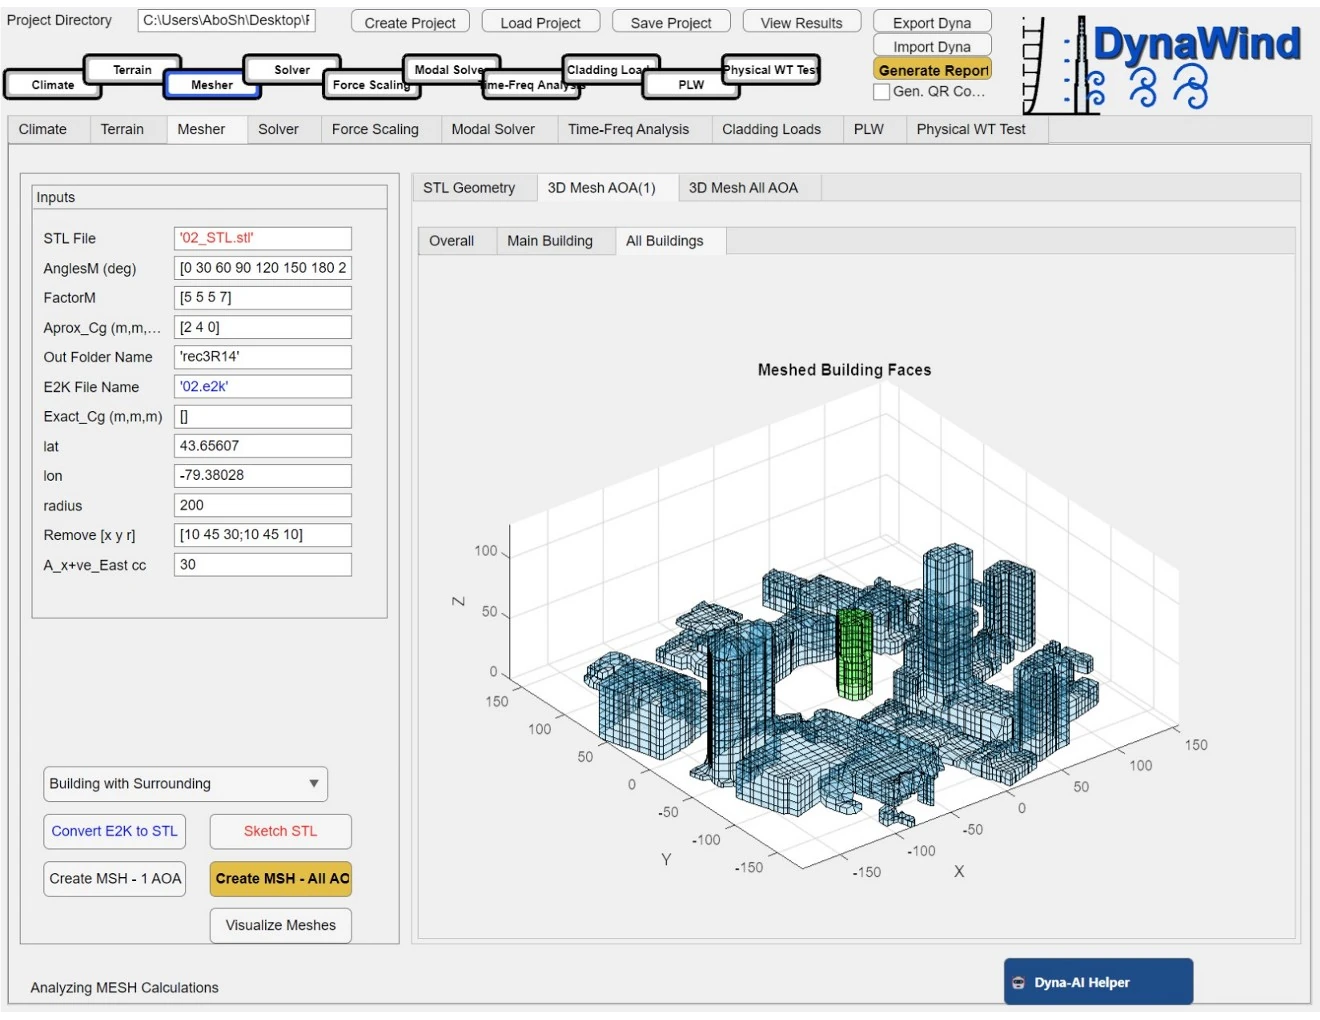The image size is (1320, 1020).
Task: Open the Physical WT Test module button
Action: [768, 70]
